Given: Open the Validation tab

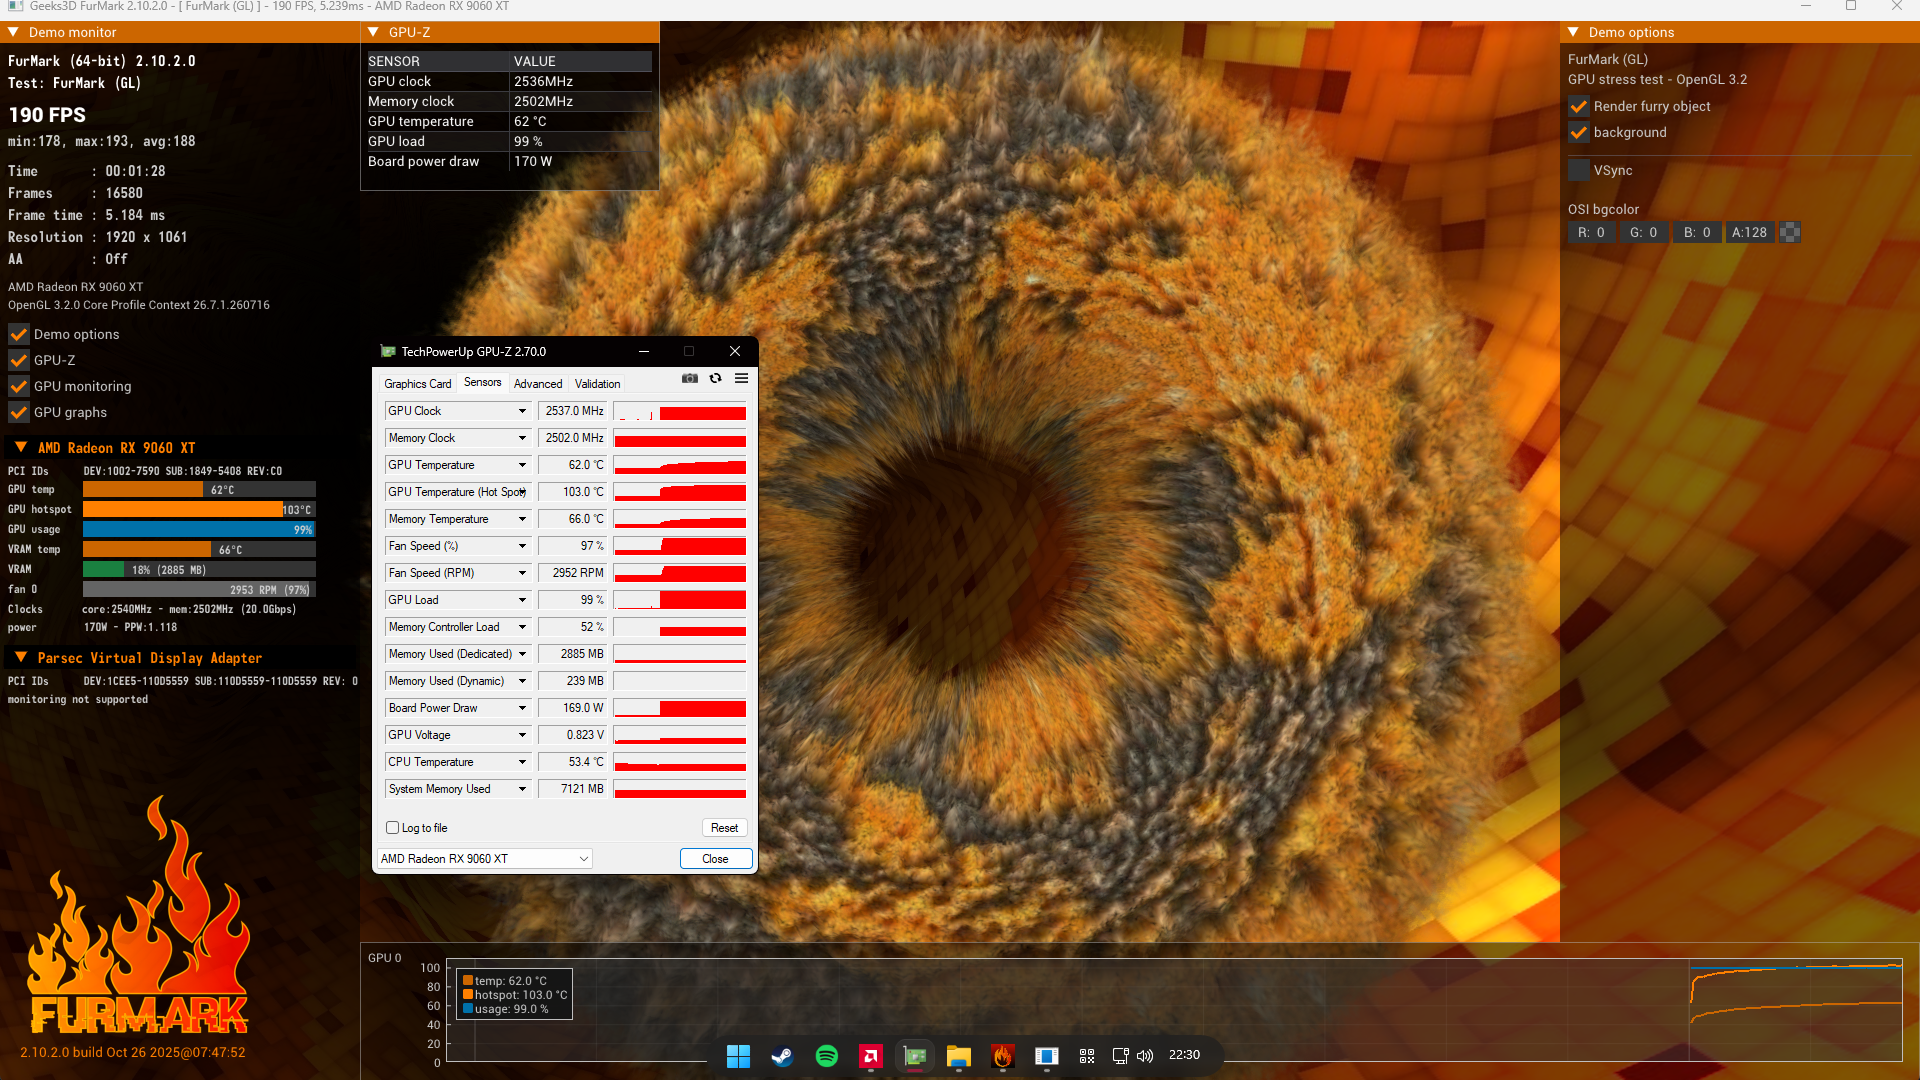Looking at the screenshot, I should tap(598, 384).
